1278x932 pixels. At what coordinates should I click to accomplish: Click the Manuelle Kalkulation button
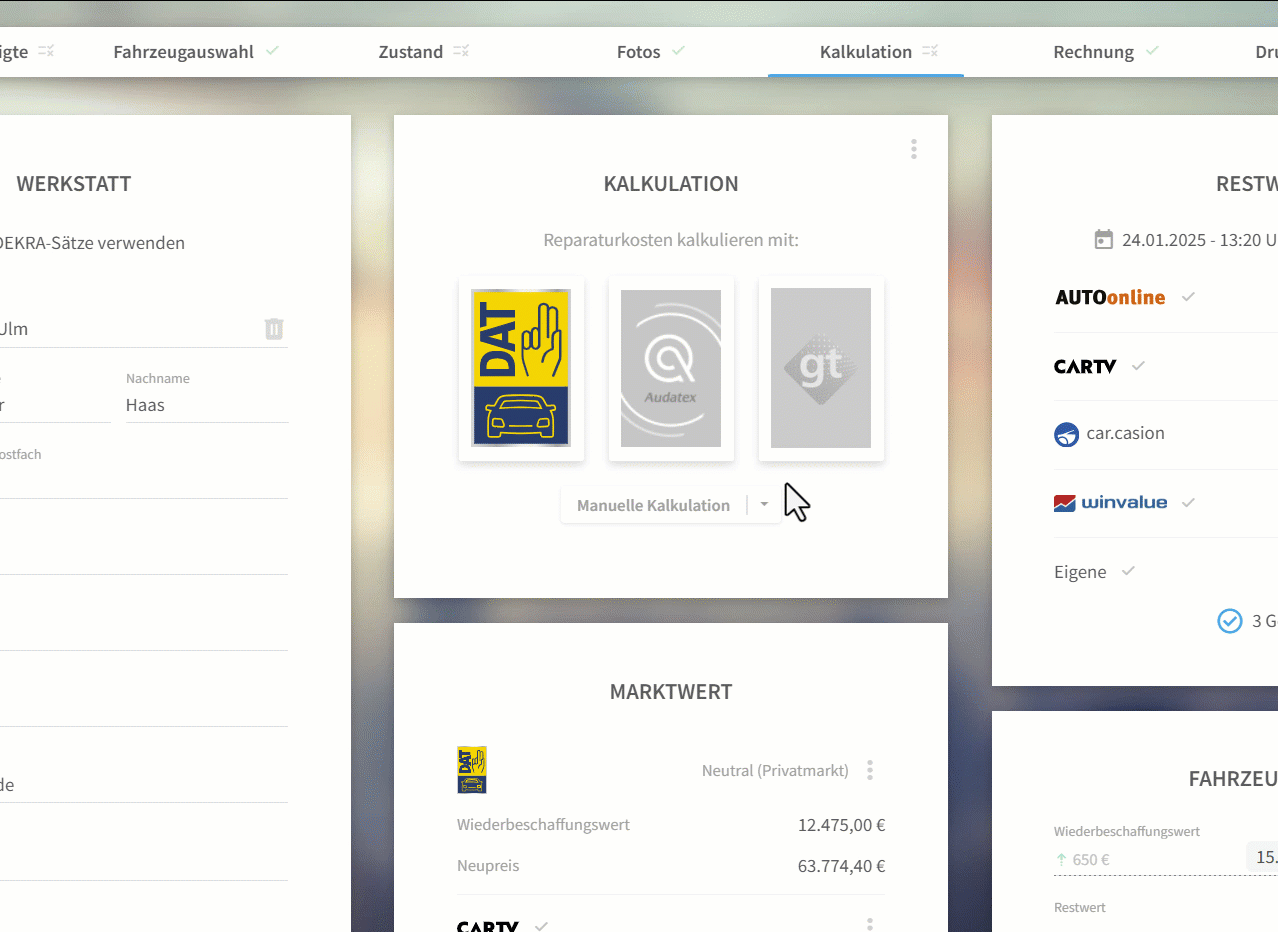(653, 505)
